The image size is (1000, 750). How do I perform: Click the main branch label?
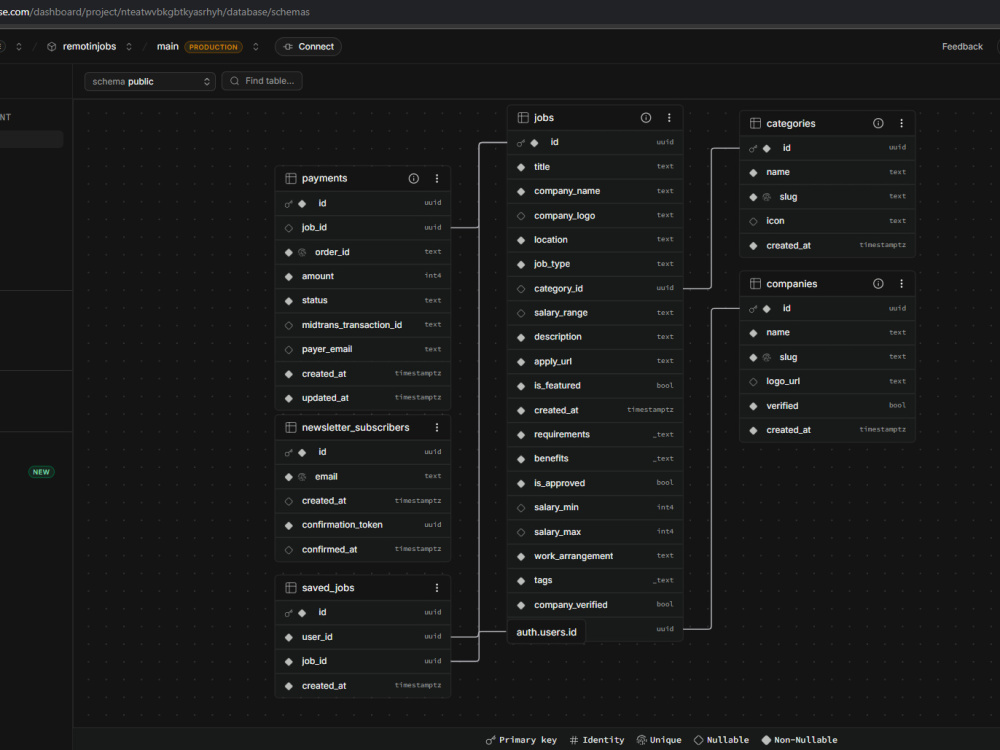click(x=168, y=47)
